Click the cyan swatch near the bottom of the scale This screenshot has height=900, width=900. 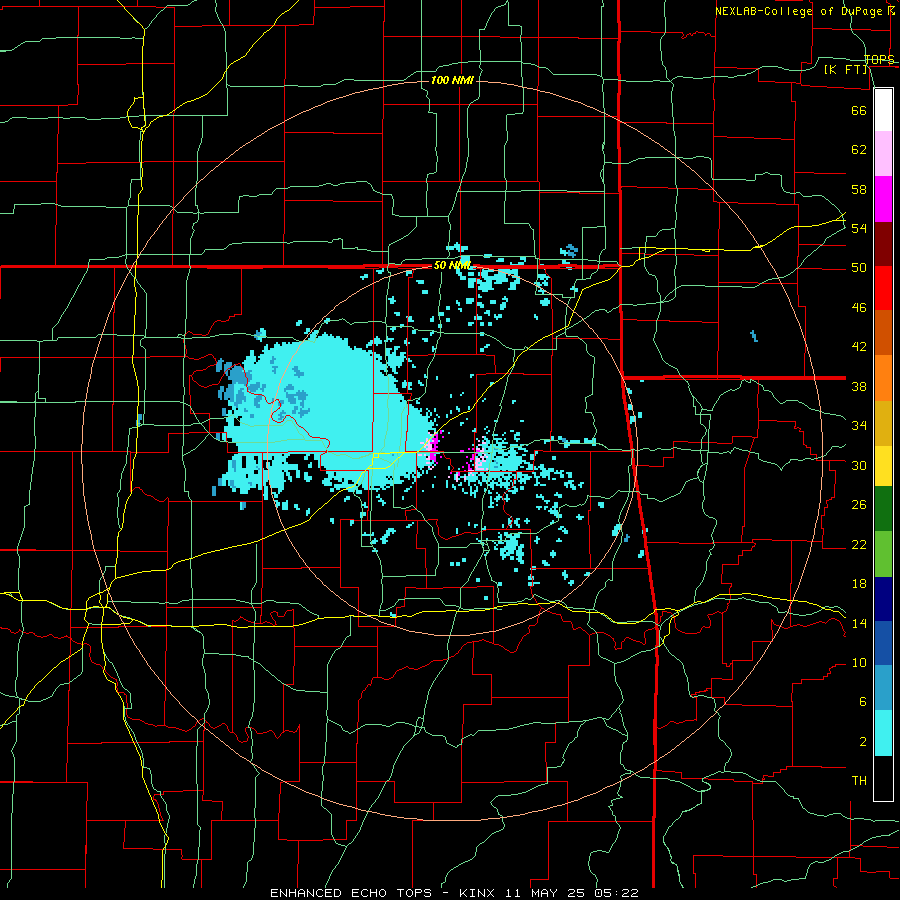pos(883,733)
